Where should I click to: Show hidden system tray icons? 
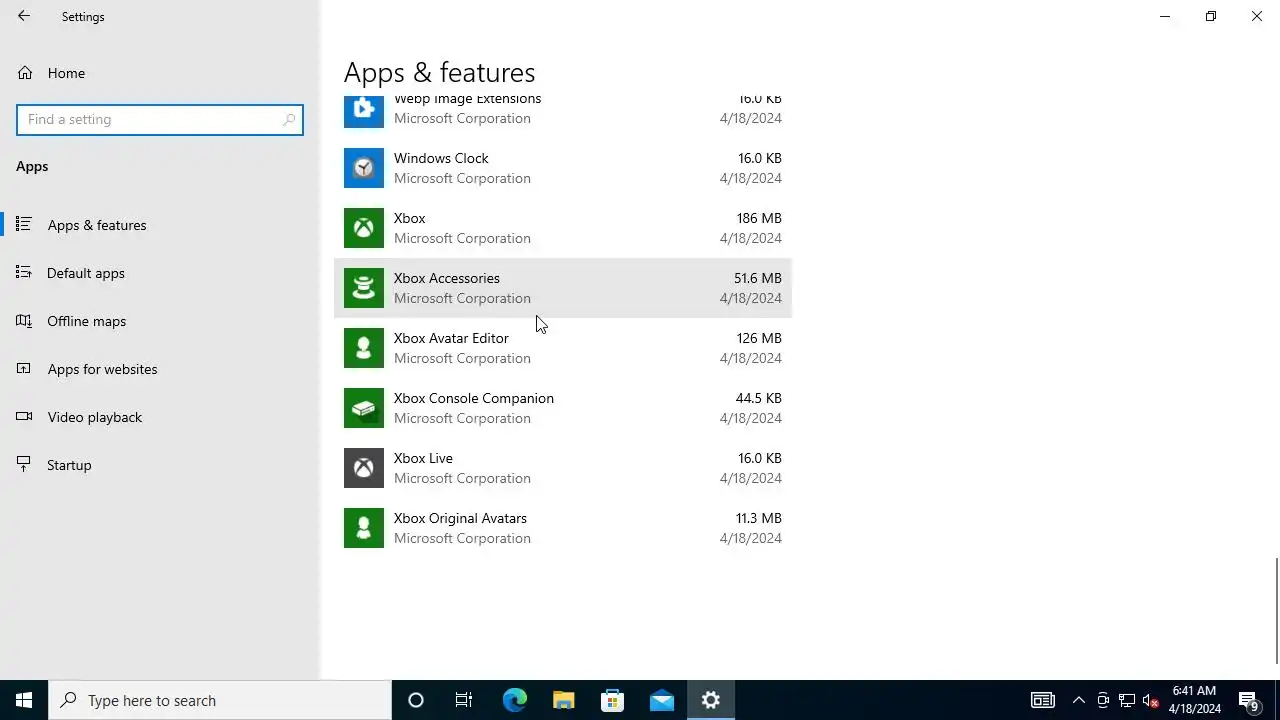1078,700
